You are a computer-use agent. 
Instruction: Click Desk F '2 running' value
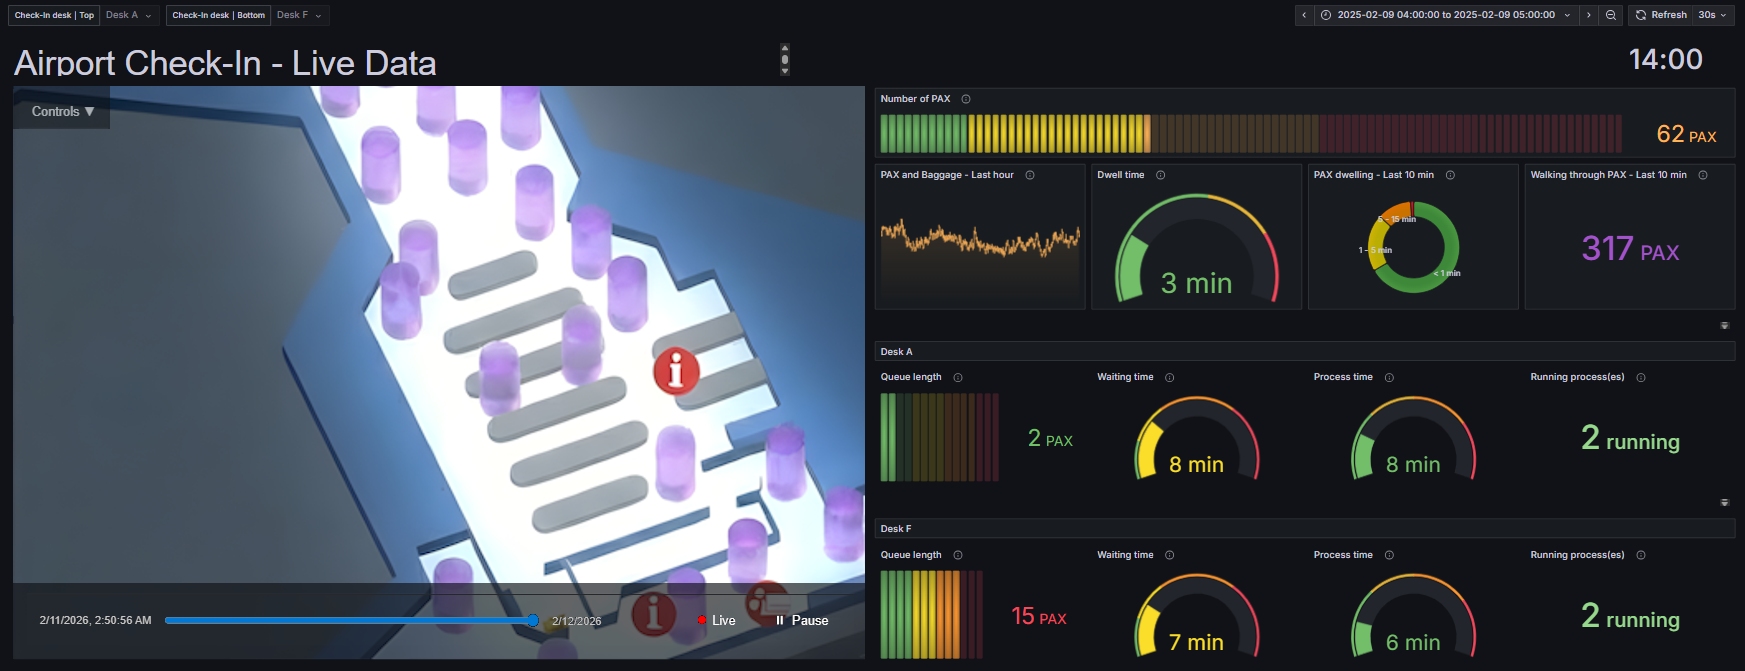point(1630,616)
